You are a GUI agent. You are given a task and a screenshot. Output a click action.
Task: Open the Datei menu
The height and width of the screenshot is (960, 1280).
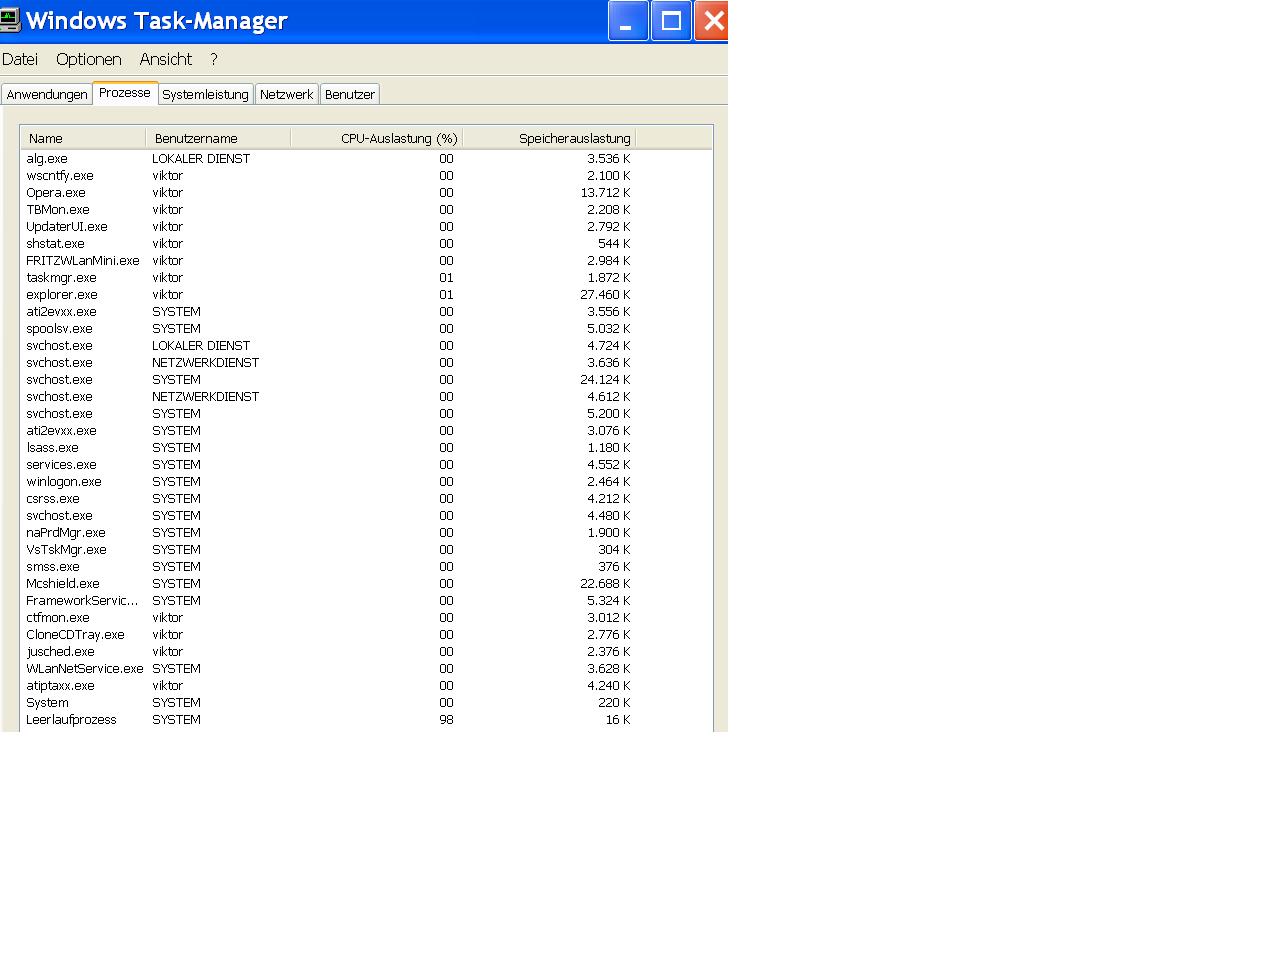[20, 60]
